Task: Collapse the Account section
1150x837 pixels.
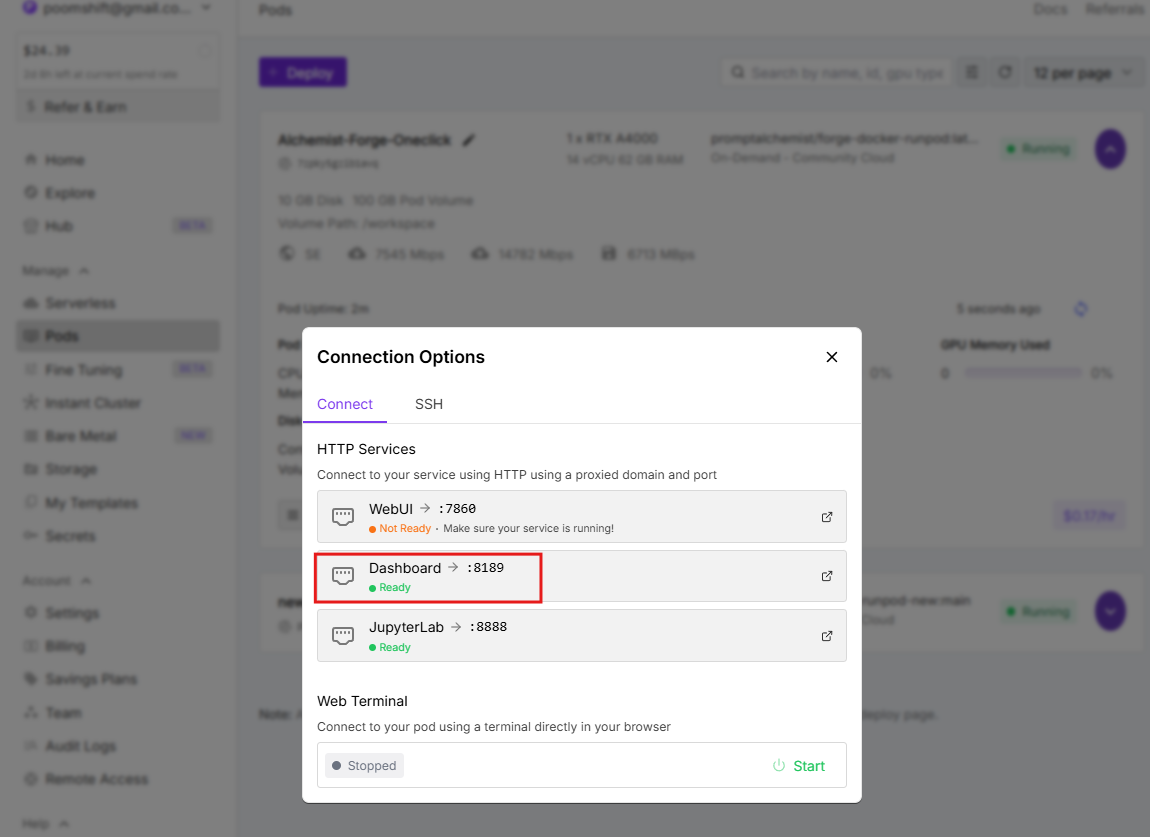Action: (57, 581)
